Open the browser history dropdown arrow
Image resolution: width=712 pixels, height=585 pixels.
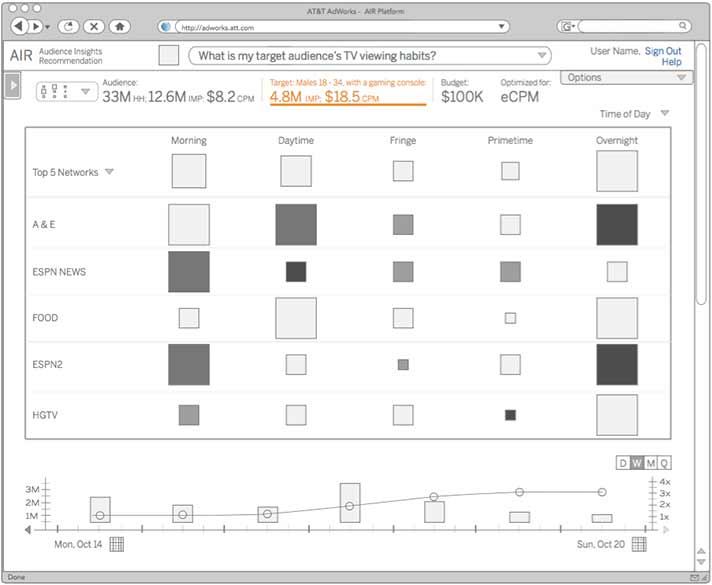point(48,27)
